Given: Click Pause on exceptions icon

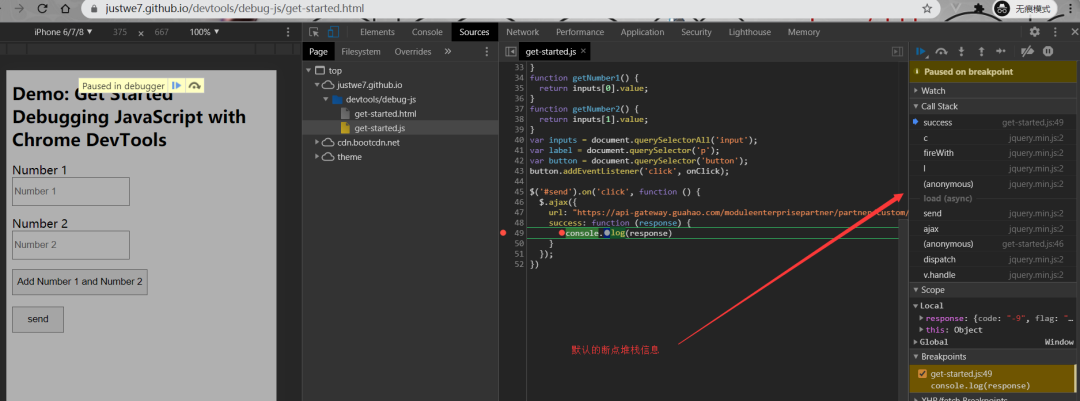Looking at the screenshot, I should coord(1048,51).
